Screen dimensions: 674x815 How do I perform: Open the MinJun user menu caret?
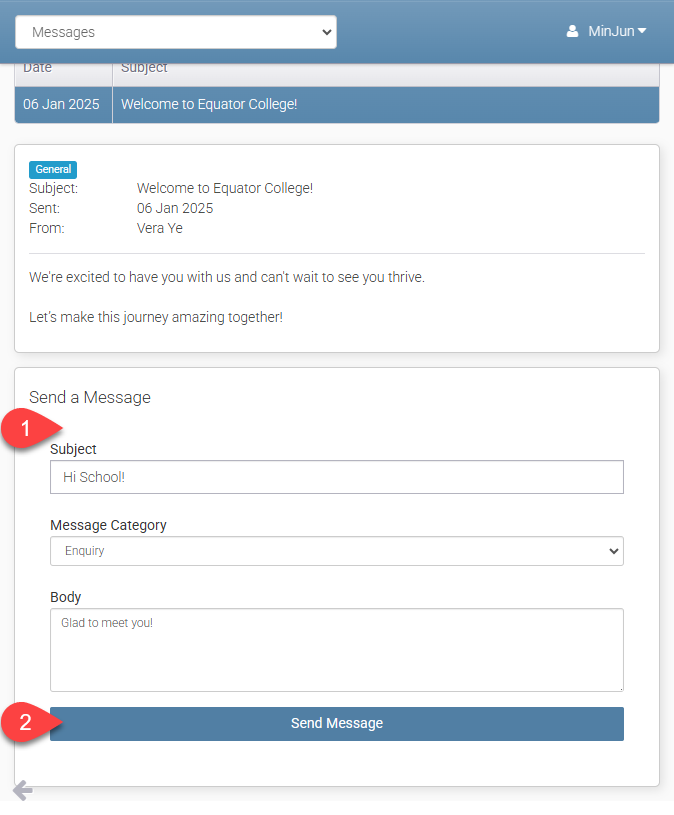[x=642, y=31]
